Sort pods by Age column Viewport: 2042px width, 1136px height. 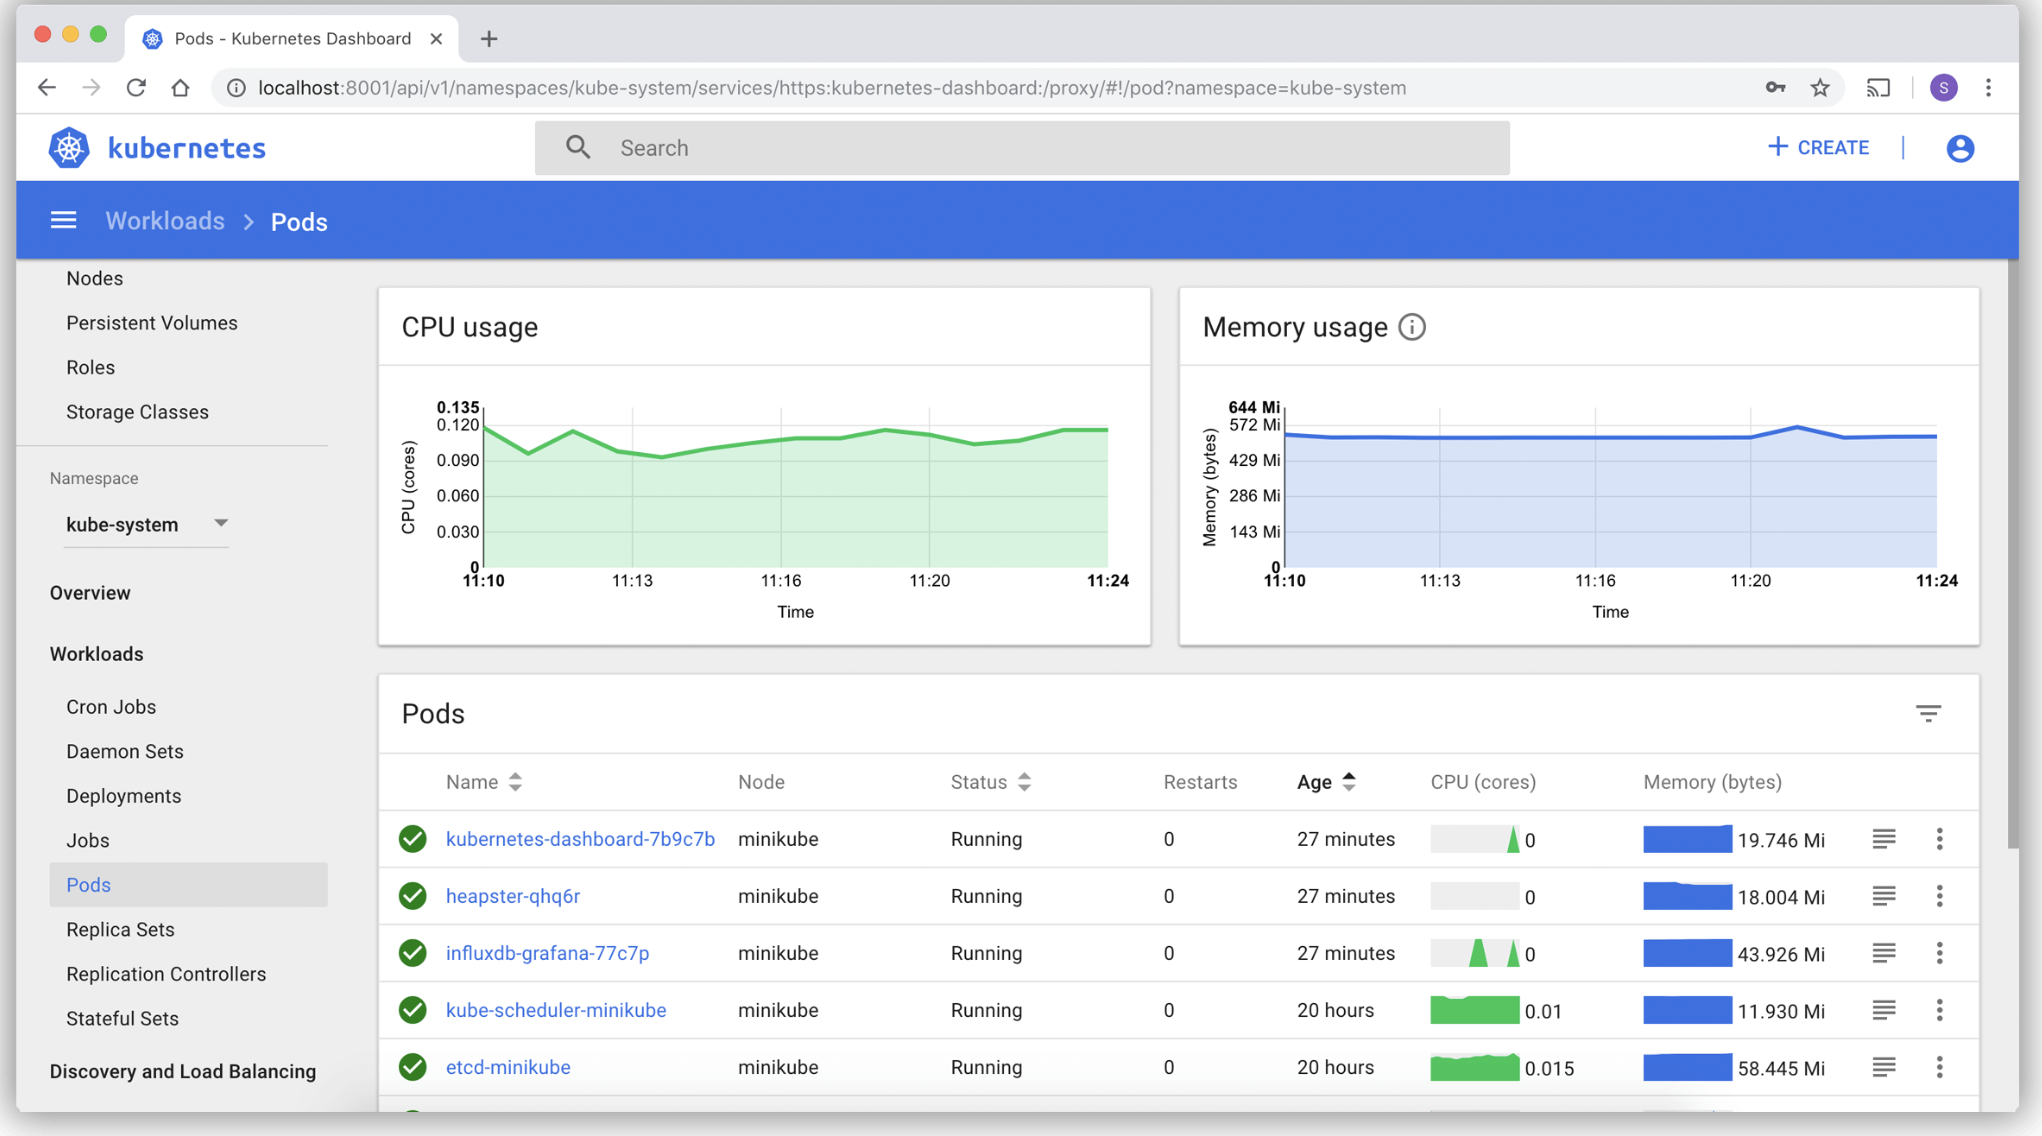point(1326,782)
